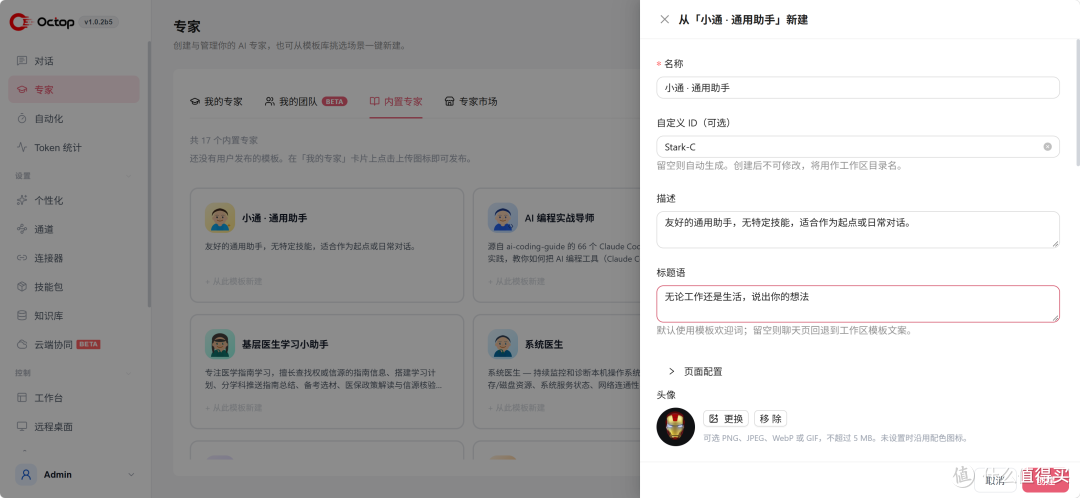Click the AI 编程实战导师 avatar
This screenshot has height=498, width=1080.
click(x=503, y=218)
